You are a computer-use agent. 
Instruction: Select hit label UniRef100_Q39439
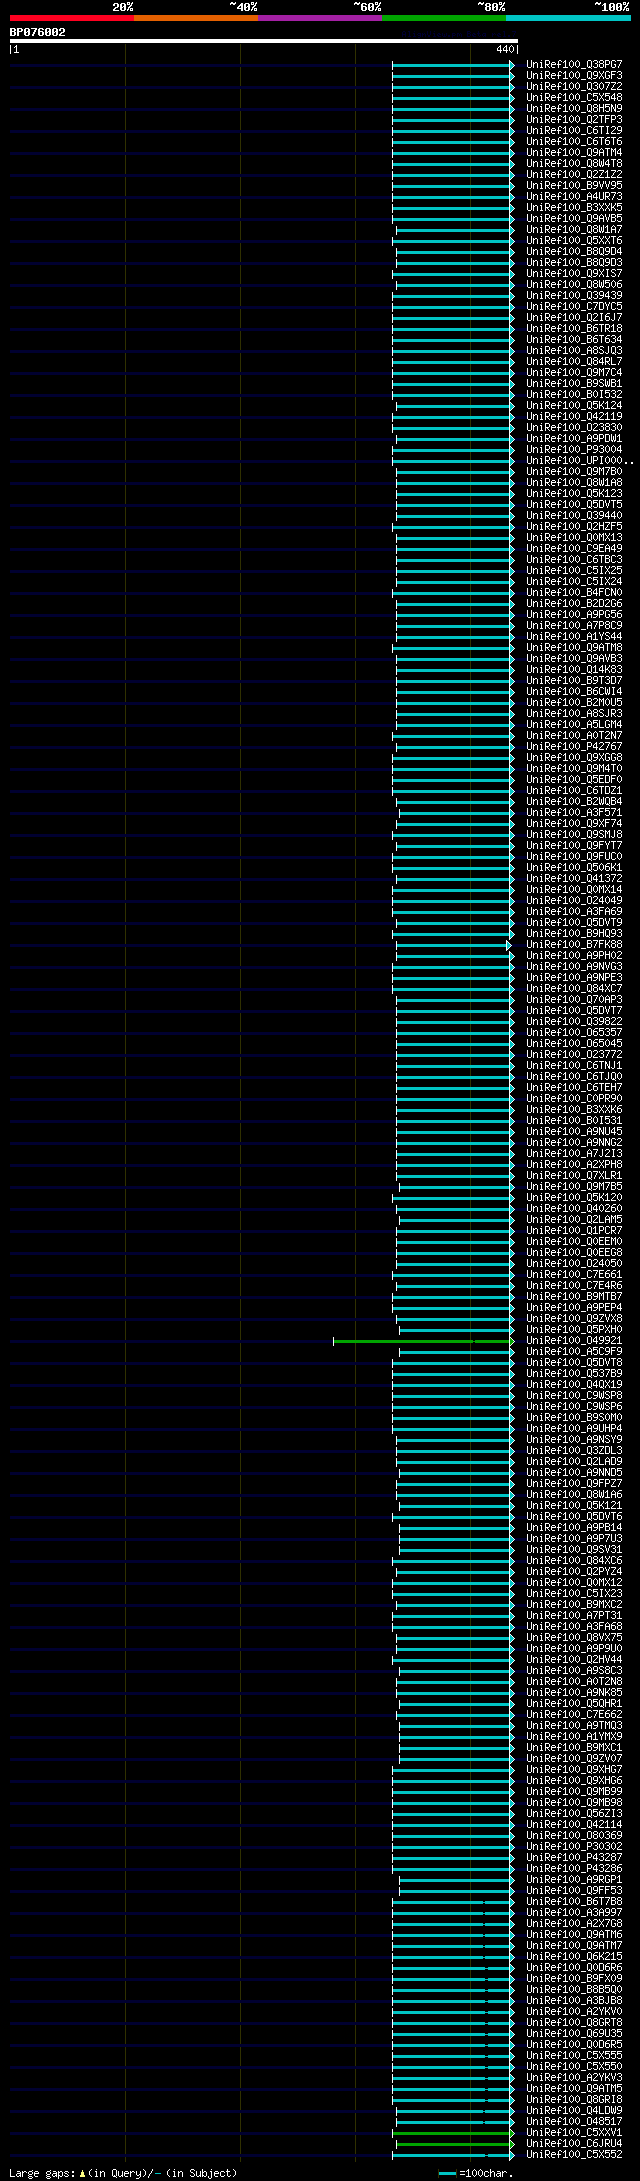[574, 295]
